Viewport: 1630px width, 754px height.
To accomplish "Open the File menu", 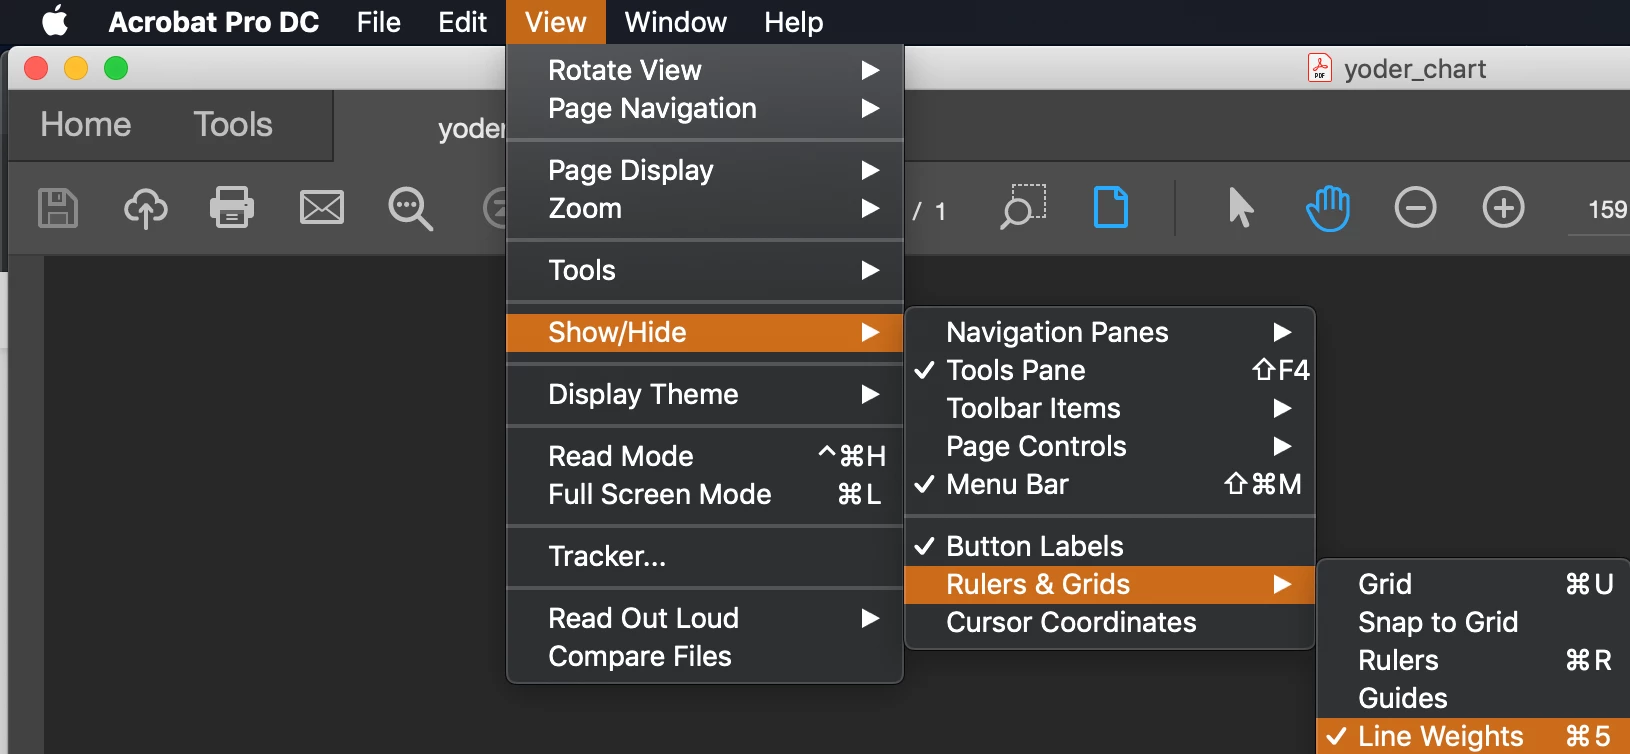I will click(378, 22).
